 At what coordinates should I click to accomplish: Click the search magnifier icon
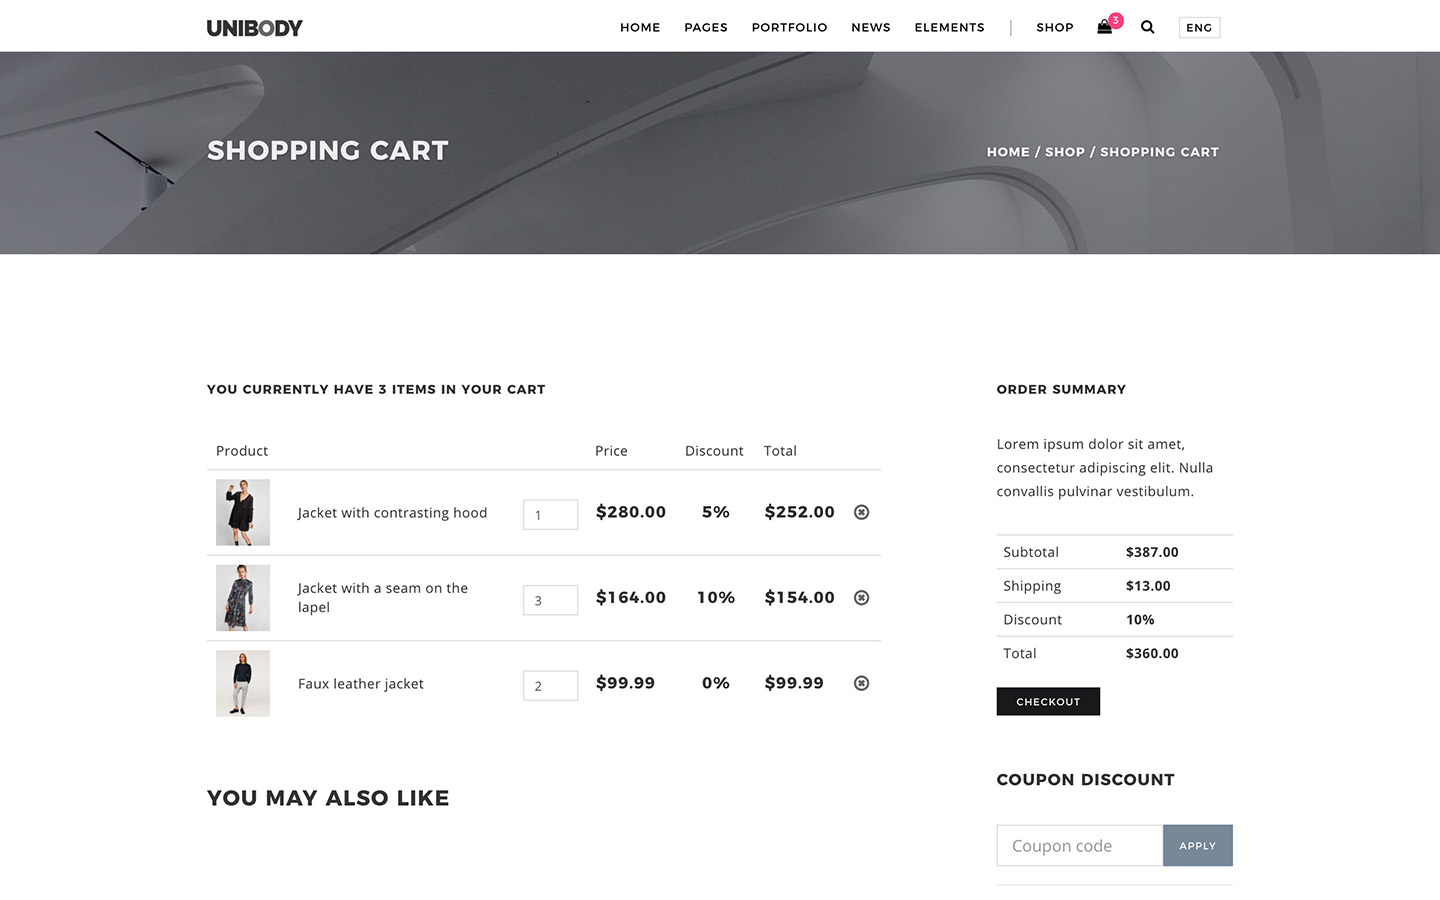click(x=1148, y=27)
